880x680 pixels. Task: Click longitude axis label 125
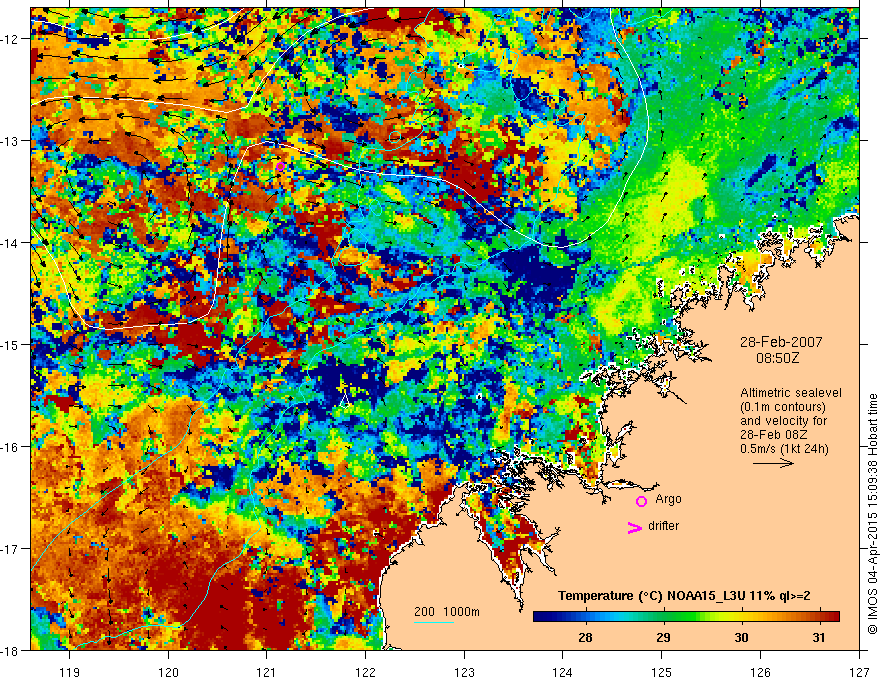tap(662, 672)
